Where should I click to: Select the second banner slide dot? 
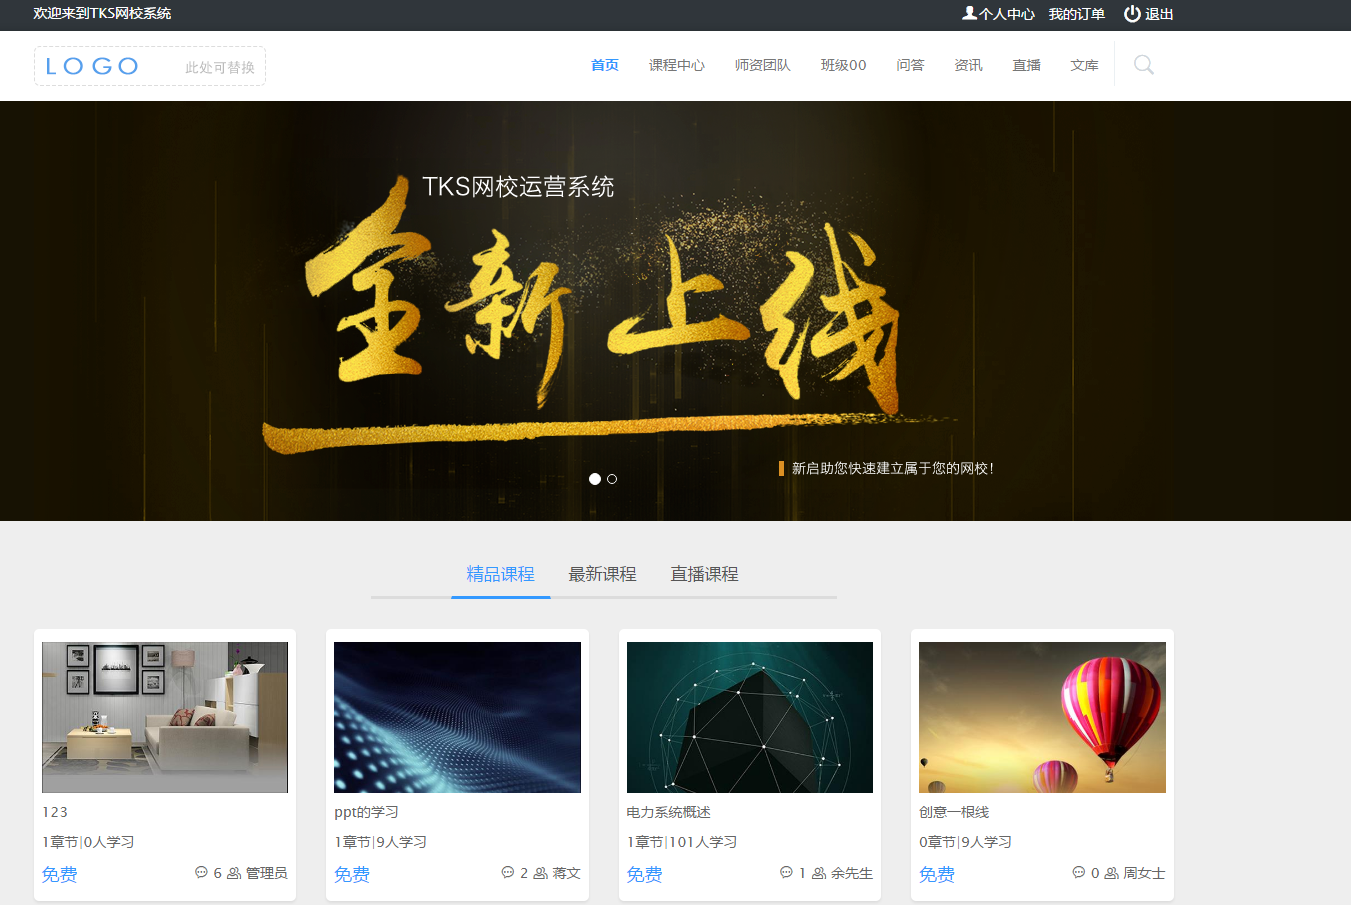click(x=612, y=479)
